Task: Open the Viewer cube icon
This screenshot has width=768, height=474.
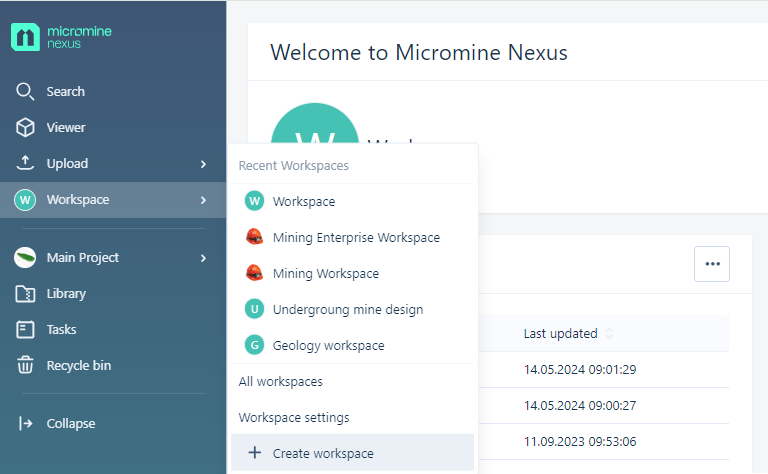Action: (25, 127)
